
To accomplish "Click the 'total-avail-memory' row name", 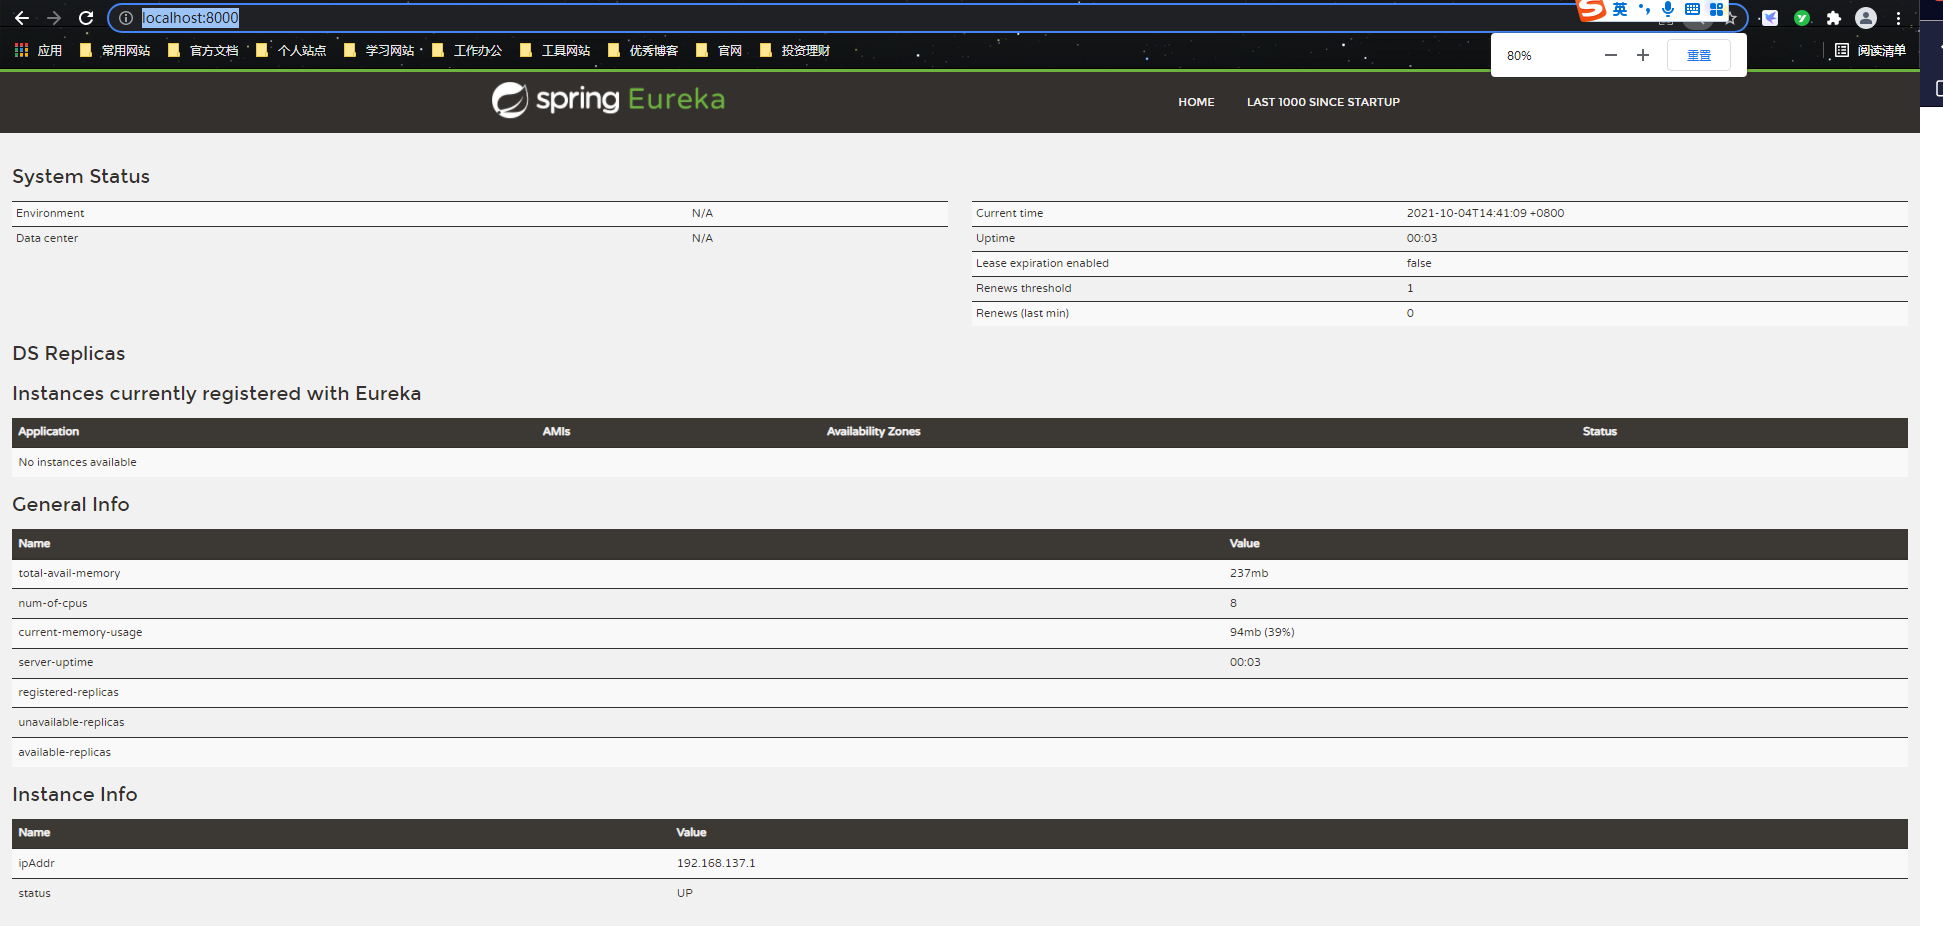I will point(69,573).
